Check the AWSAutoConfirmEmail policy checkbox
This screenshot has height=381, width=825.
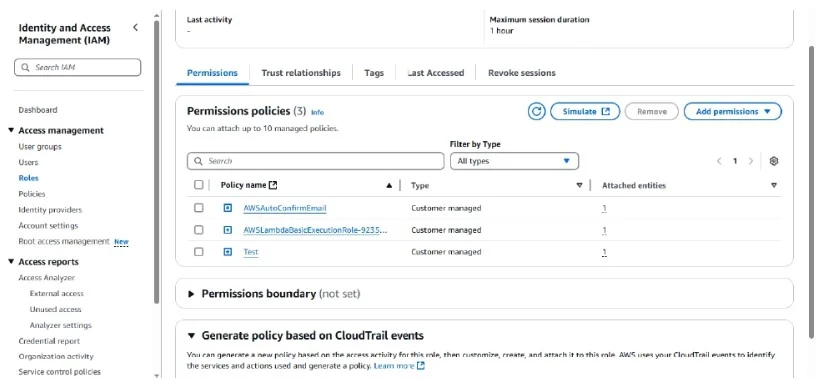click(198, 208)
